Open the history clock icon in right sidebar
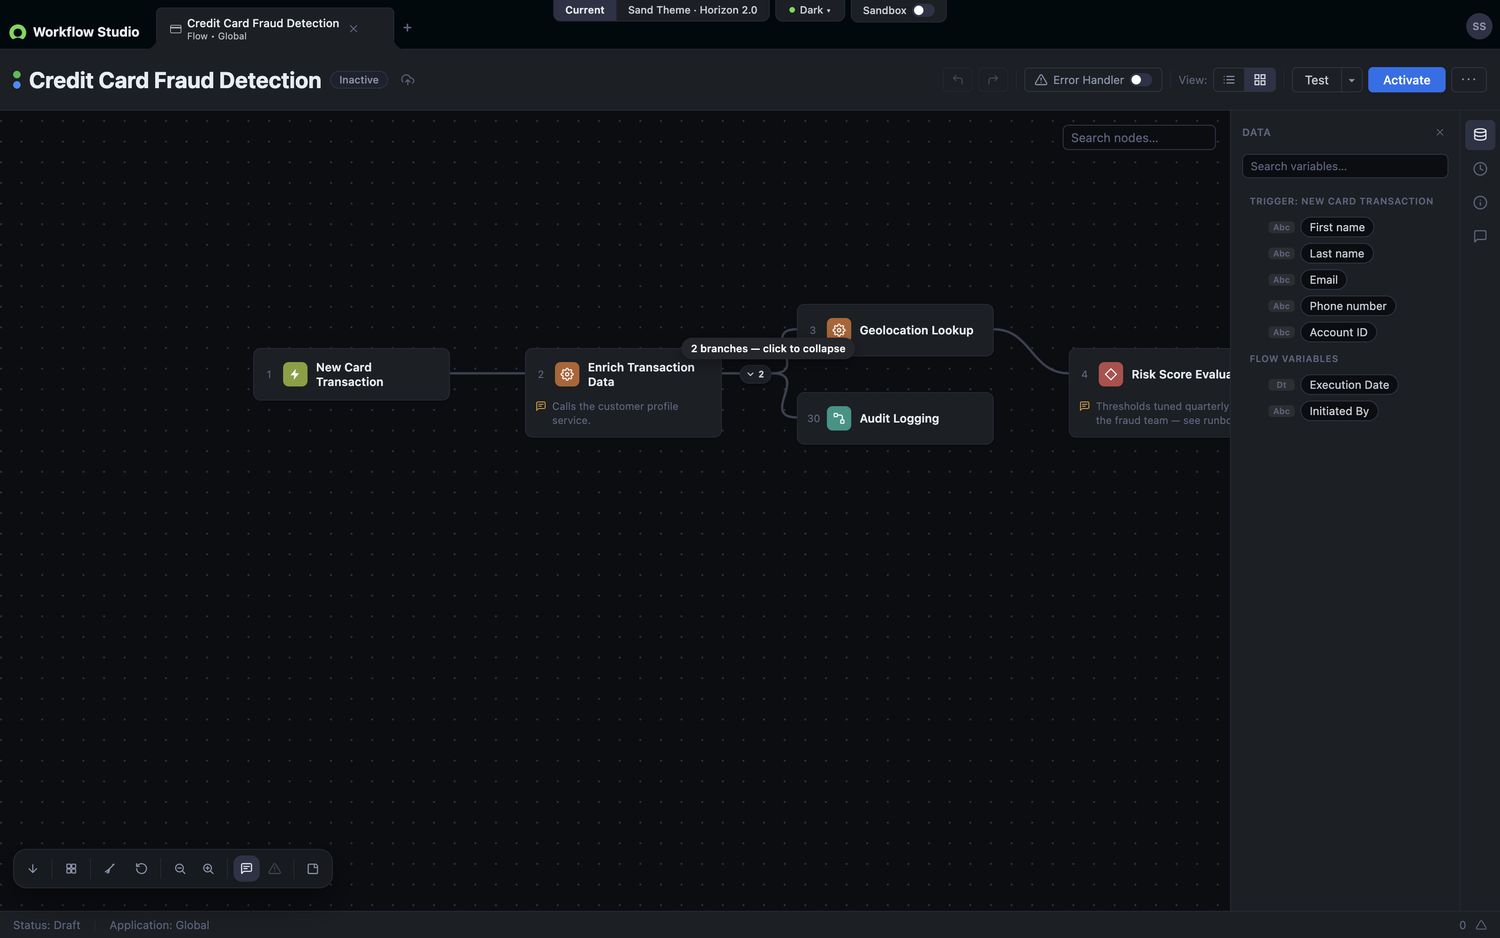The image size is (1500, 938). point(1480,169)
